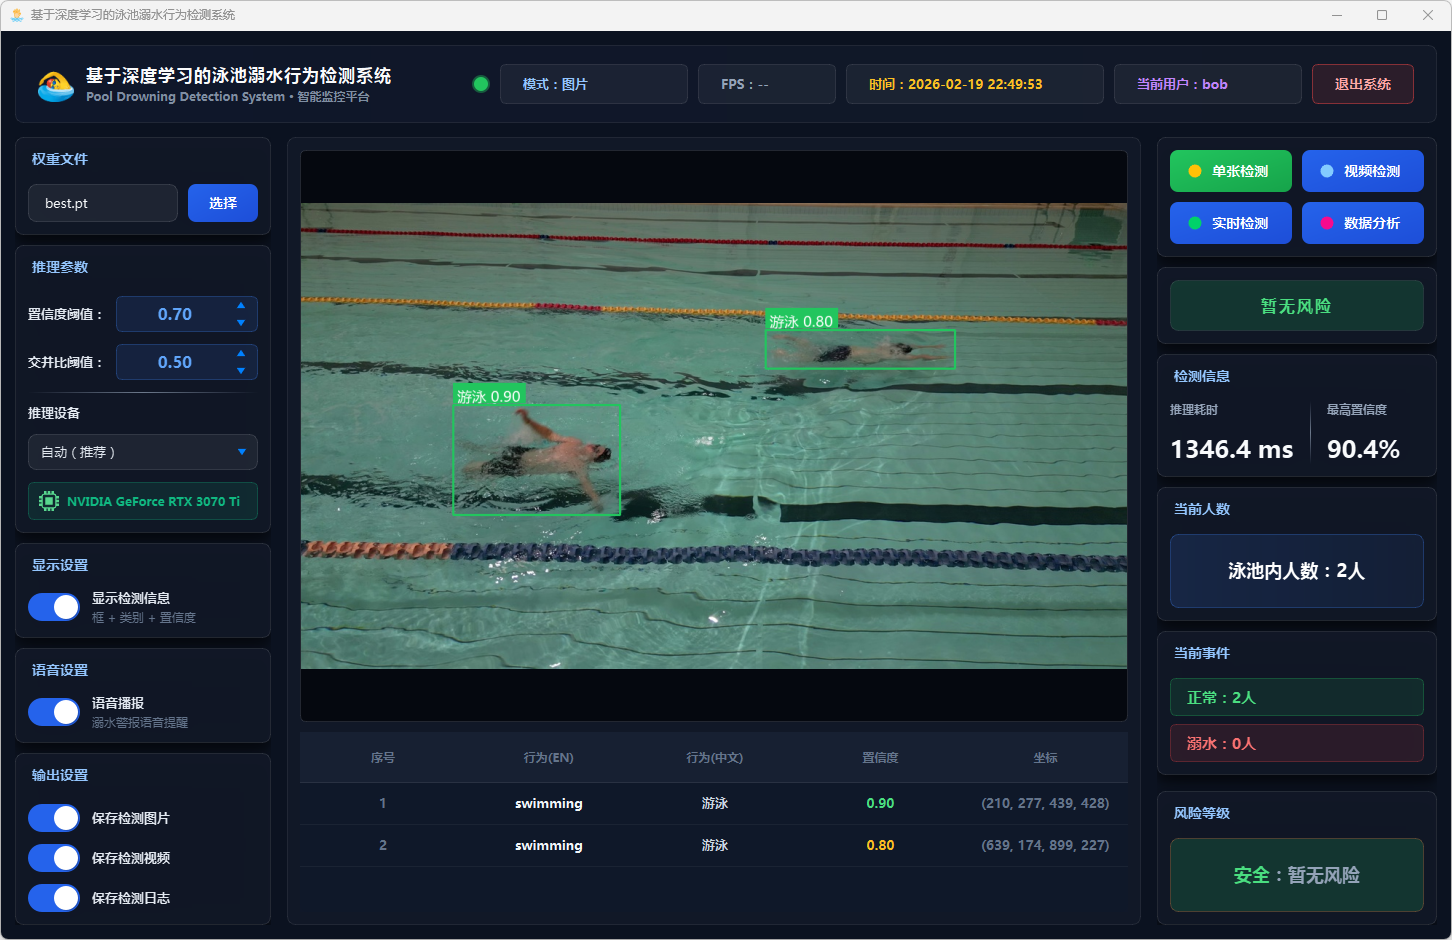Disable the 语音播报 switch
1452x940 pixels.
[x=54, y=712]
